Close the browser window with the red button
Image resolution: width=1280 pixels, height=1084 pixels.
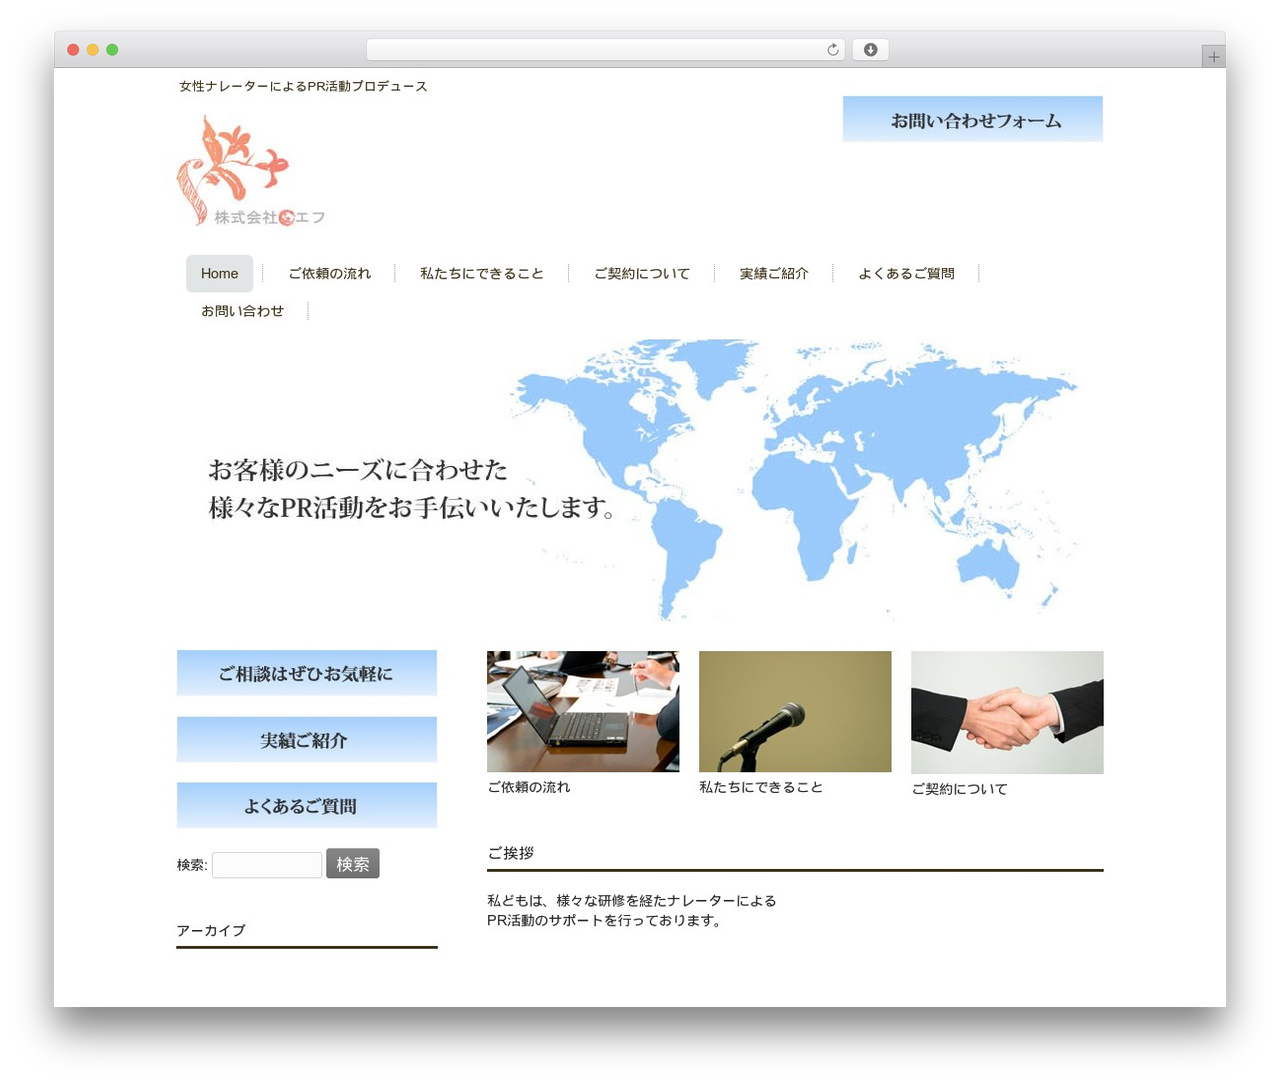coord(73,50)
